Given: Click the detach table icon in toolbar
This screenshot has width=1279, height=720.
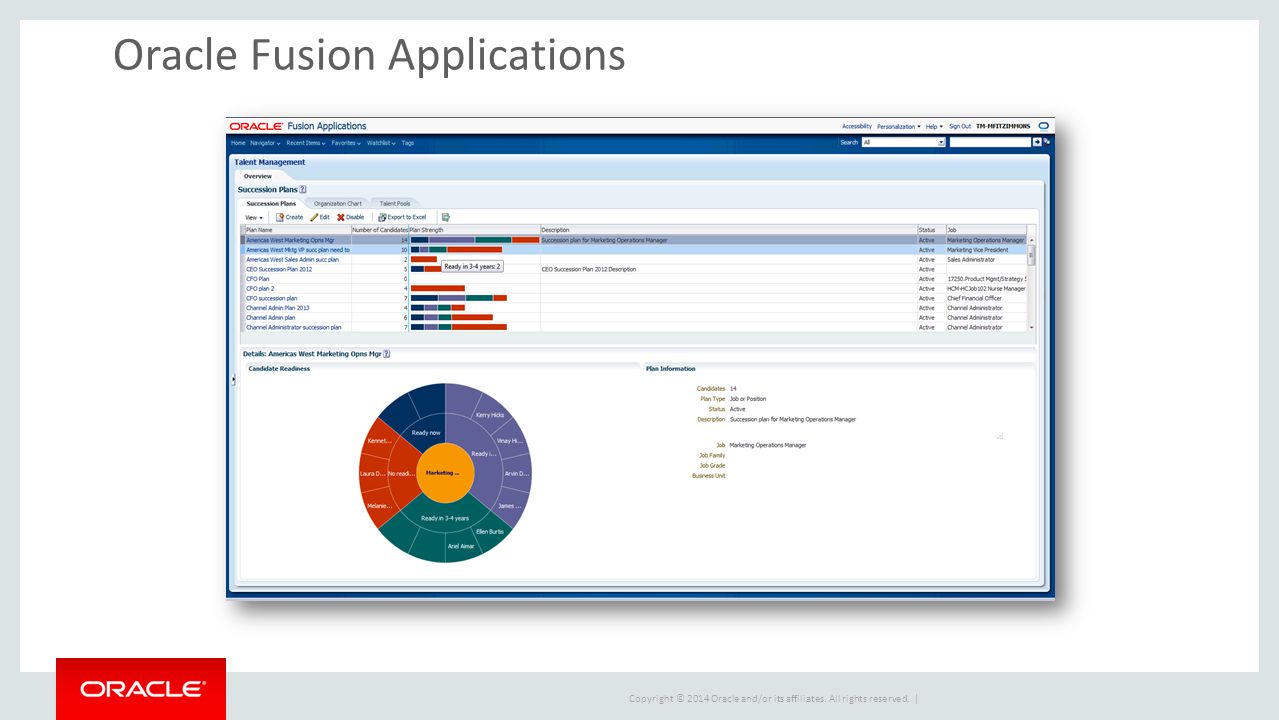Looking at the screenshot, I should click(446, 217).
